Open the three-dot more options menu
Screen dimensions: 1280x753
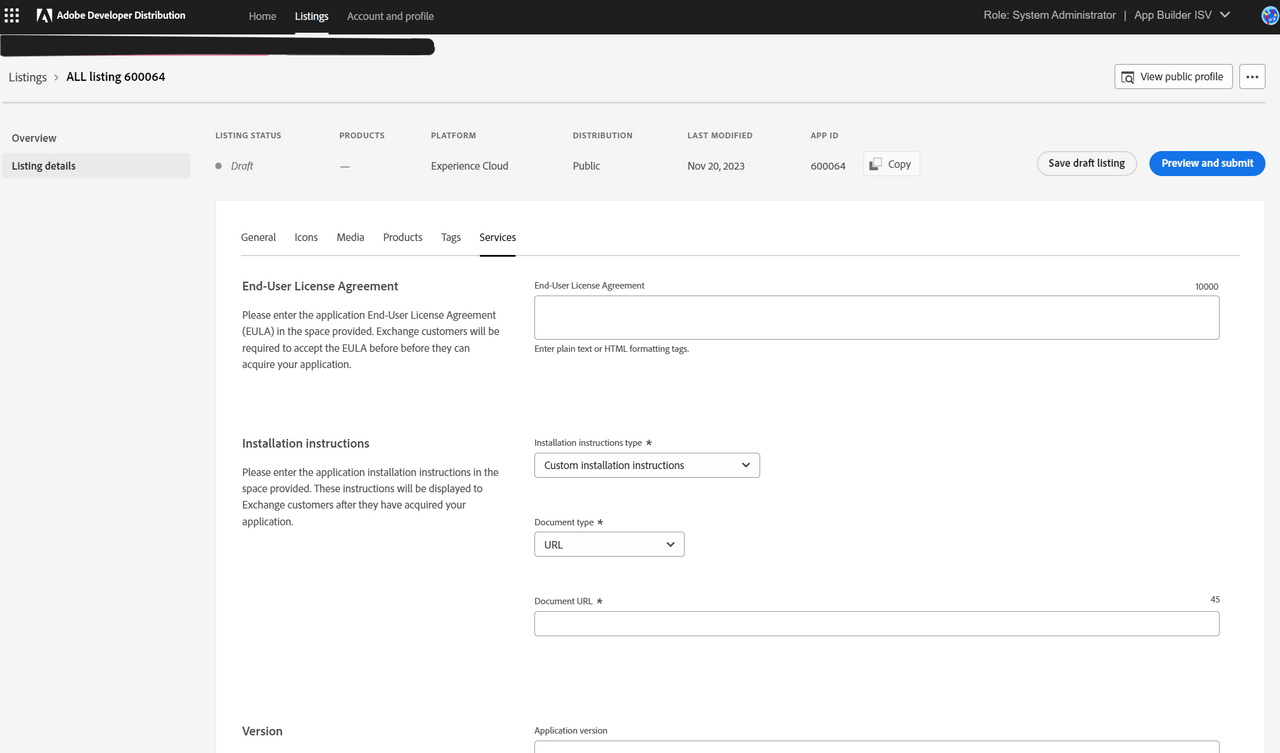1252,77
